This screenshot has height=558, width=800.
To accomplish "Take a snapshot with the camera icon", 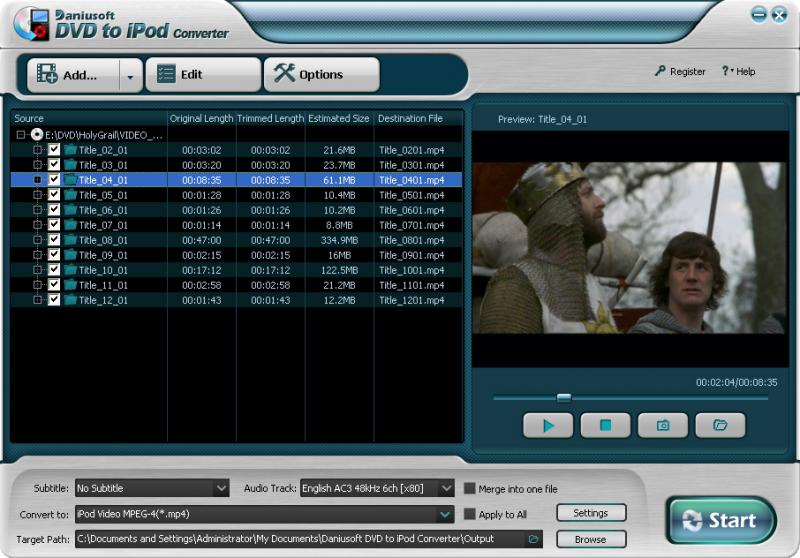I will click(x=662, y=425).
